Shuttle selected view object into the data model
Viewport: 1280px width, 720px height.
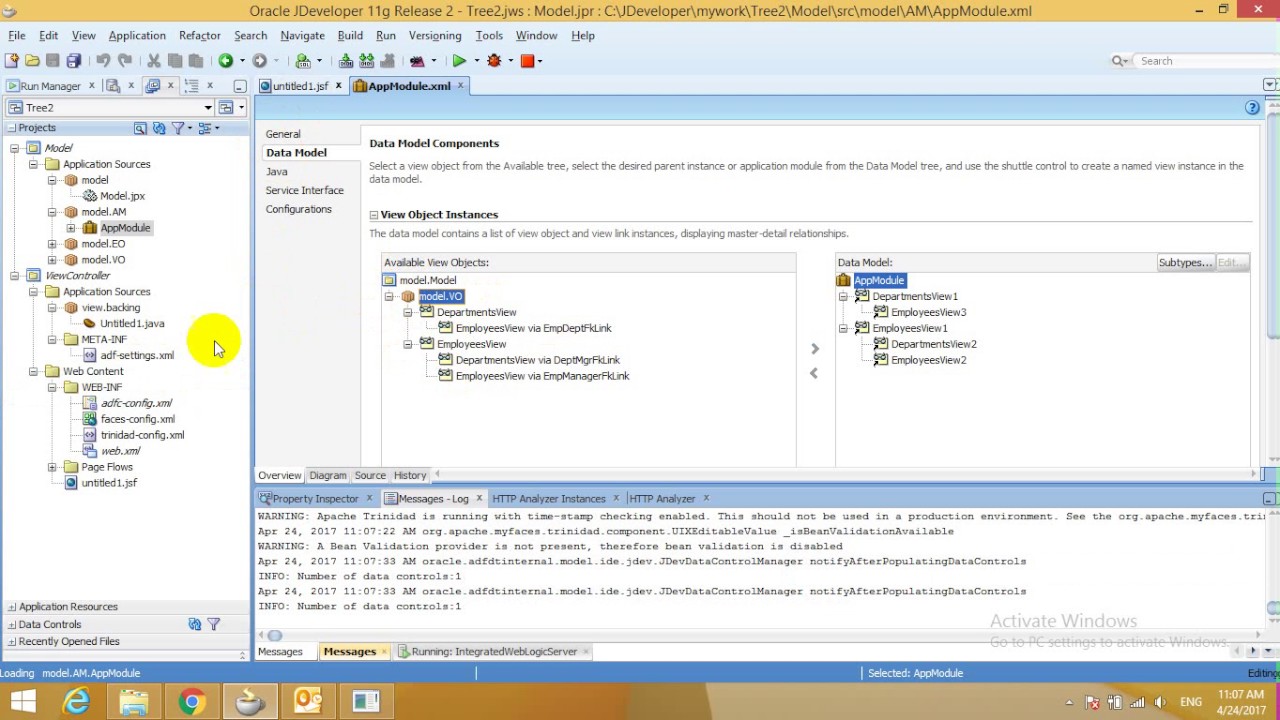pyautogui.click(x=815, y=349)
